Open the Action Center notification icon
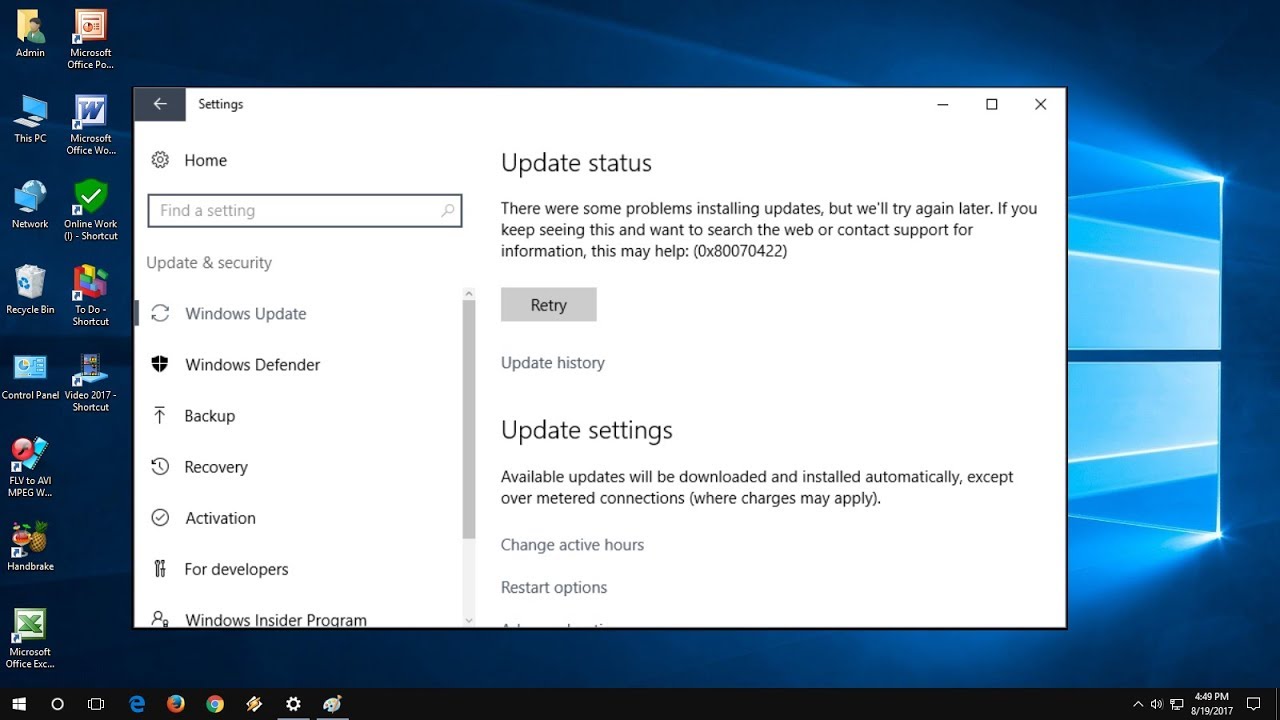1280x720 pixels. coord(1253,704)
